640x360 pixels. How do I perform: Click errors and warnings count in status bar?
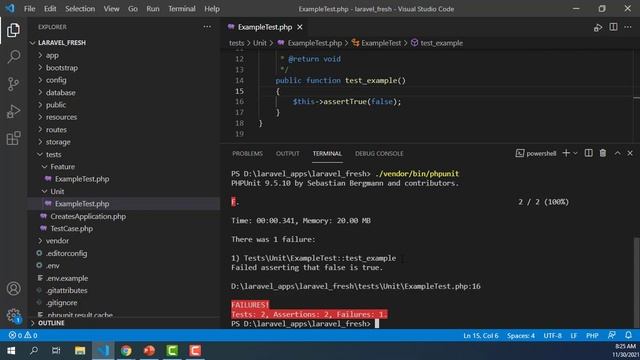coord(23,335)
